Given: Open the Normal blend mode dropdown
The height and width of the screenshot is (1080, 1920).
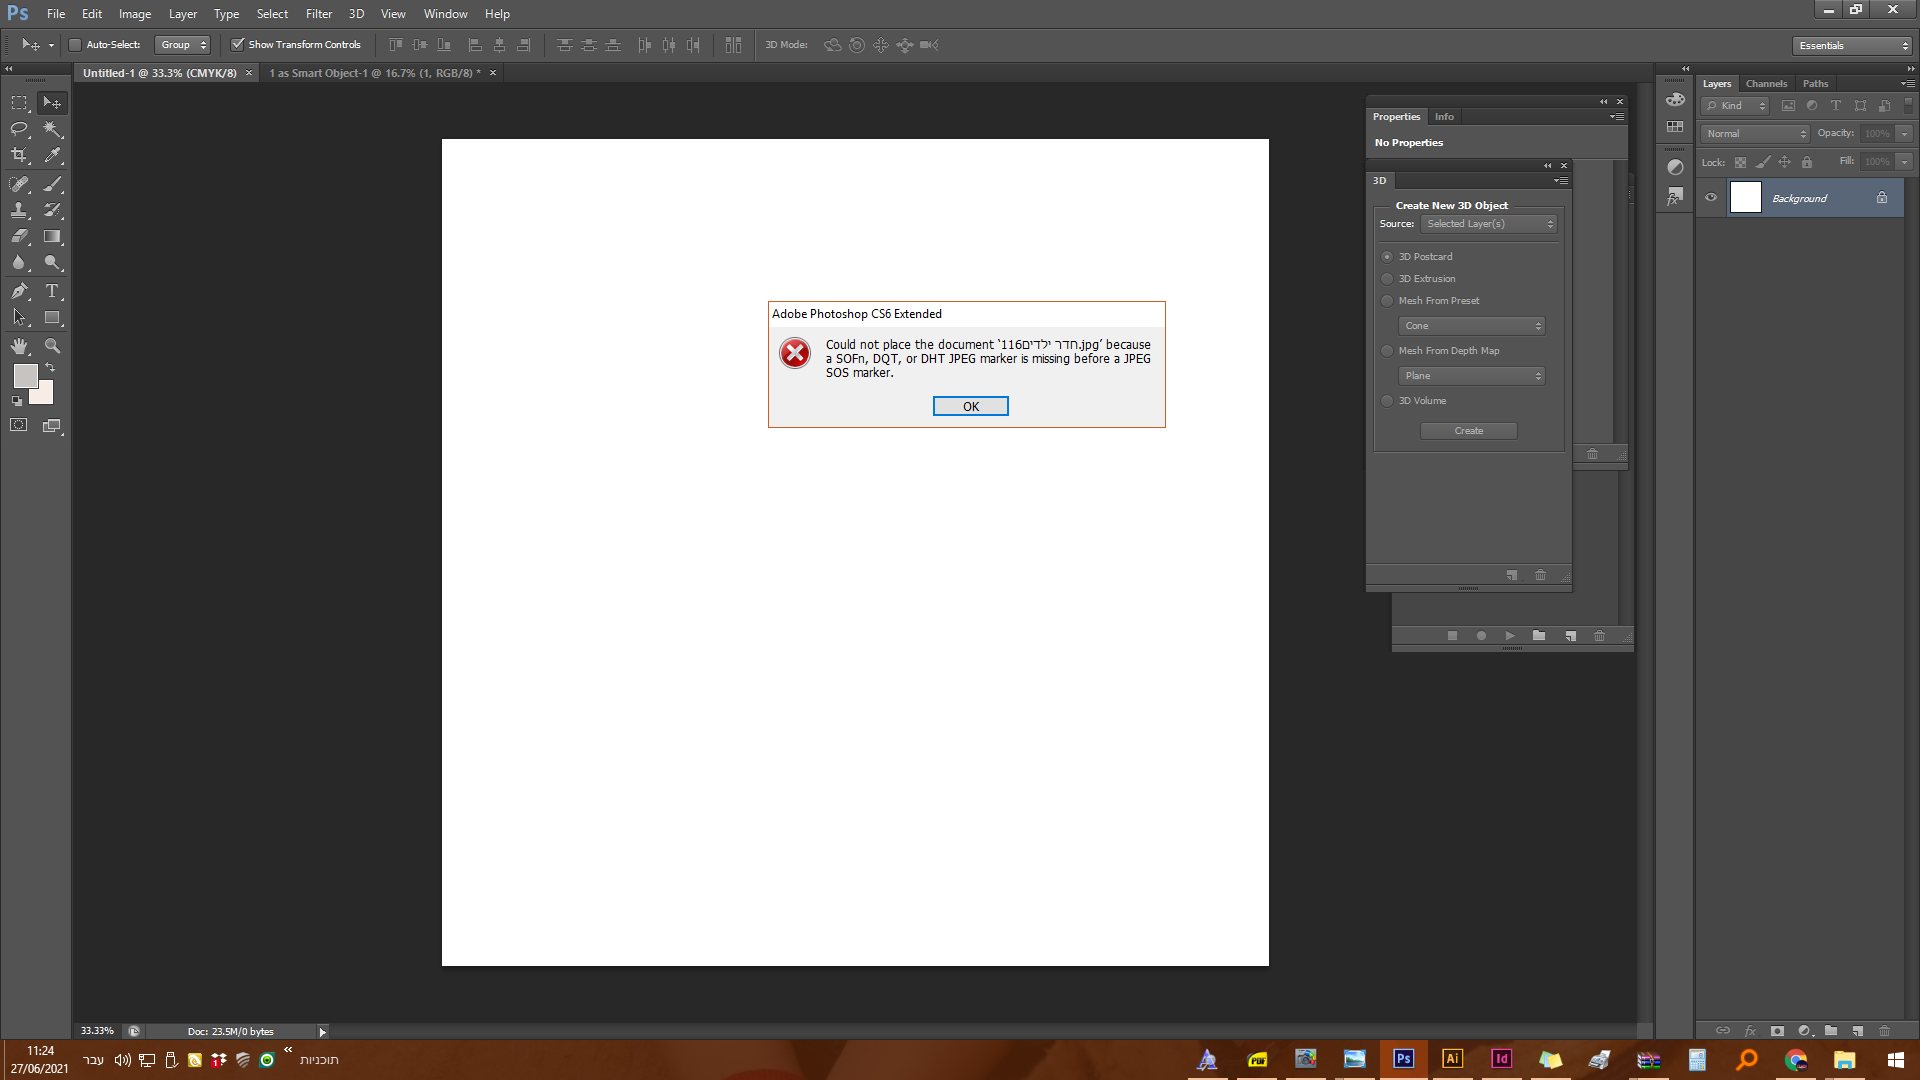Looking at the screenshot, I should [x=1755, y=134].
